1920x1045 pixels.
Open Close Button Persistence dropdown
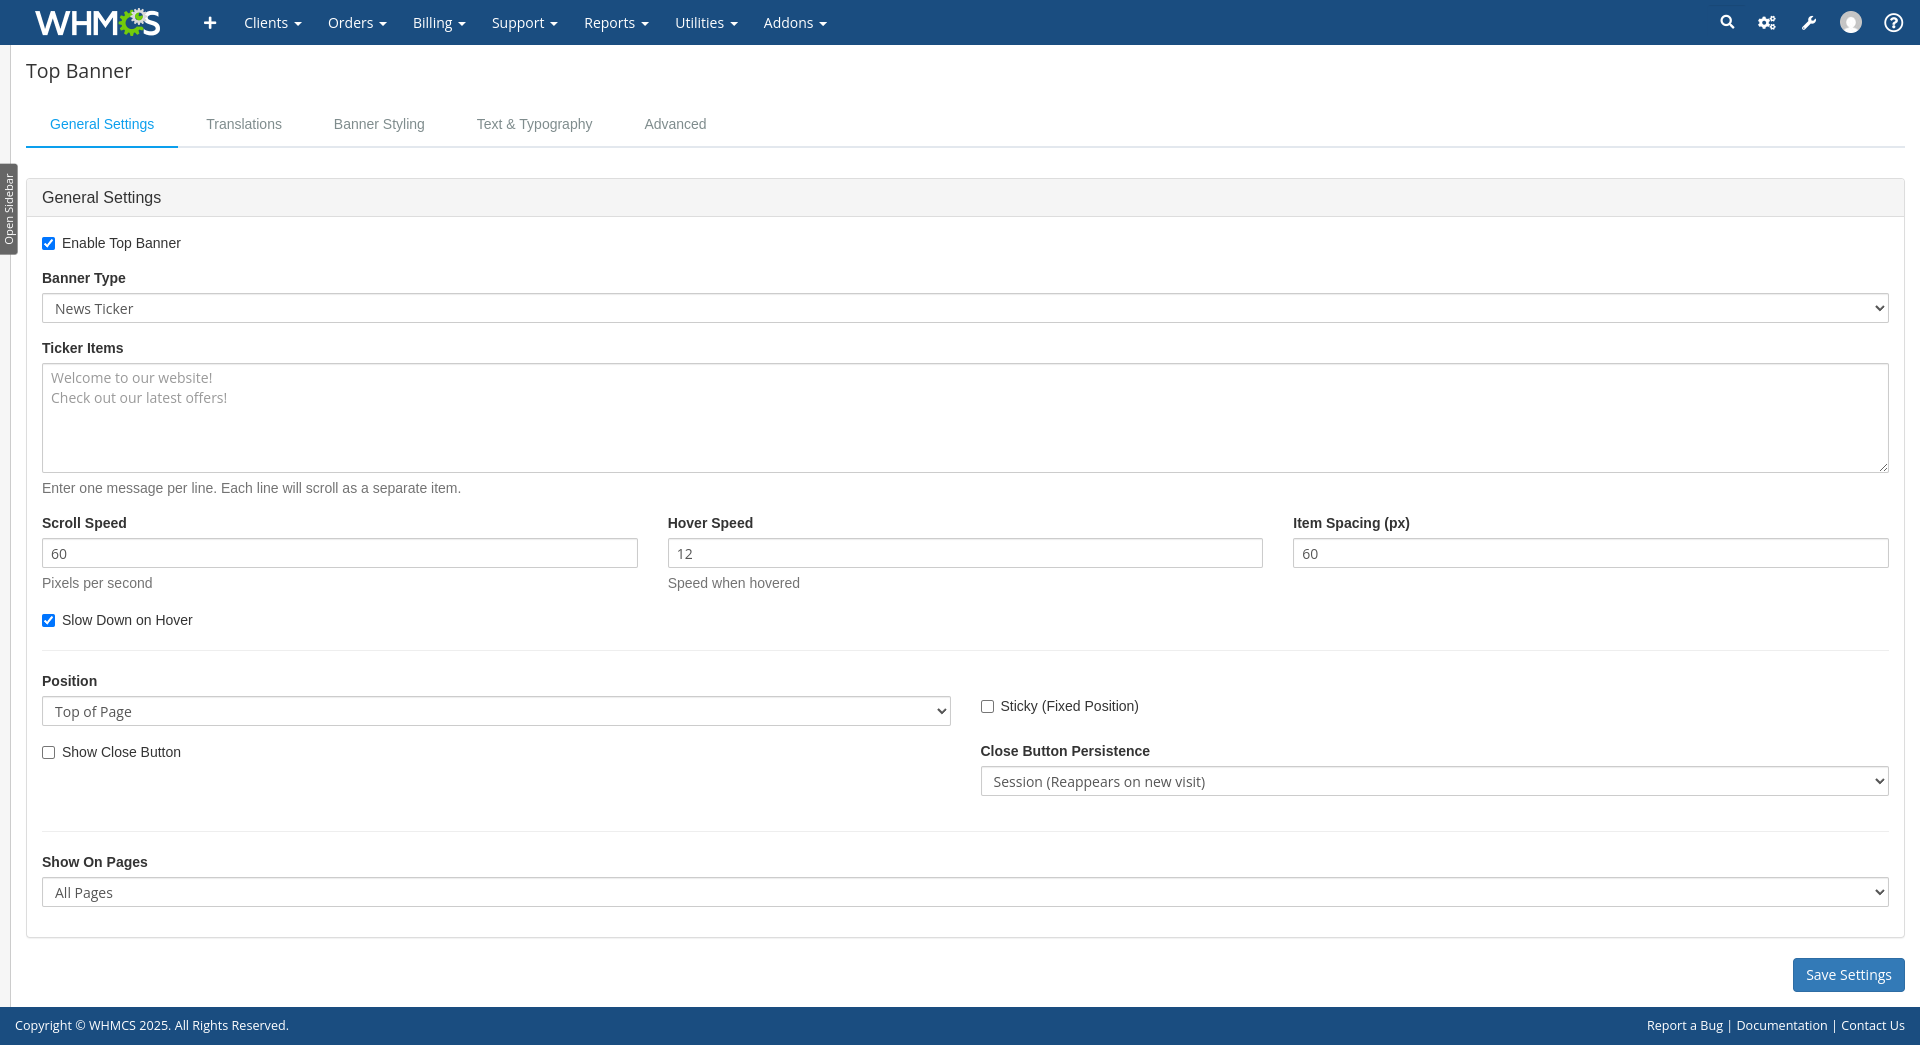point(1433,781)
